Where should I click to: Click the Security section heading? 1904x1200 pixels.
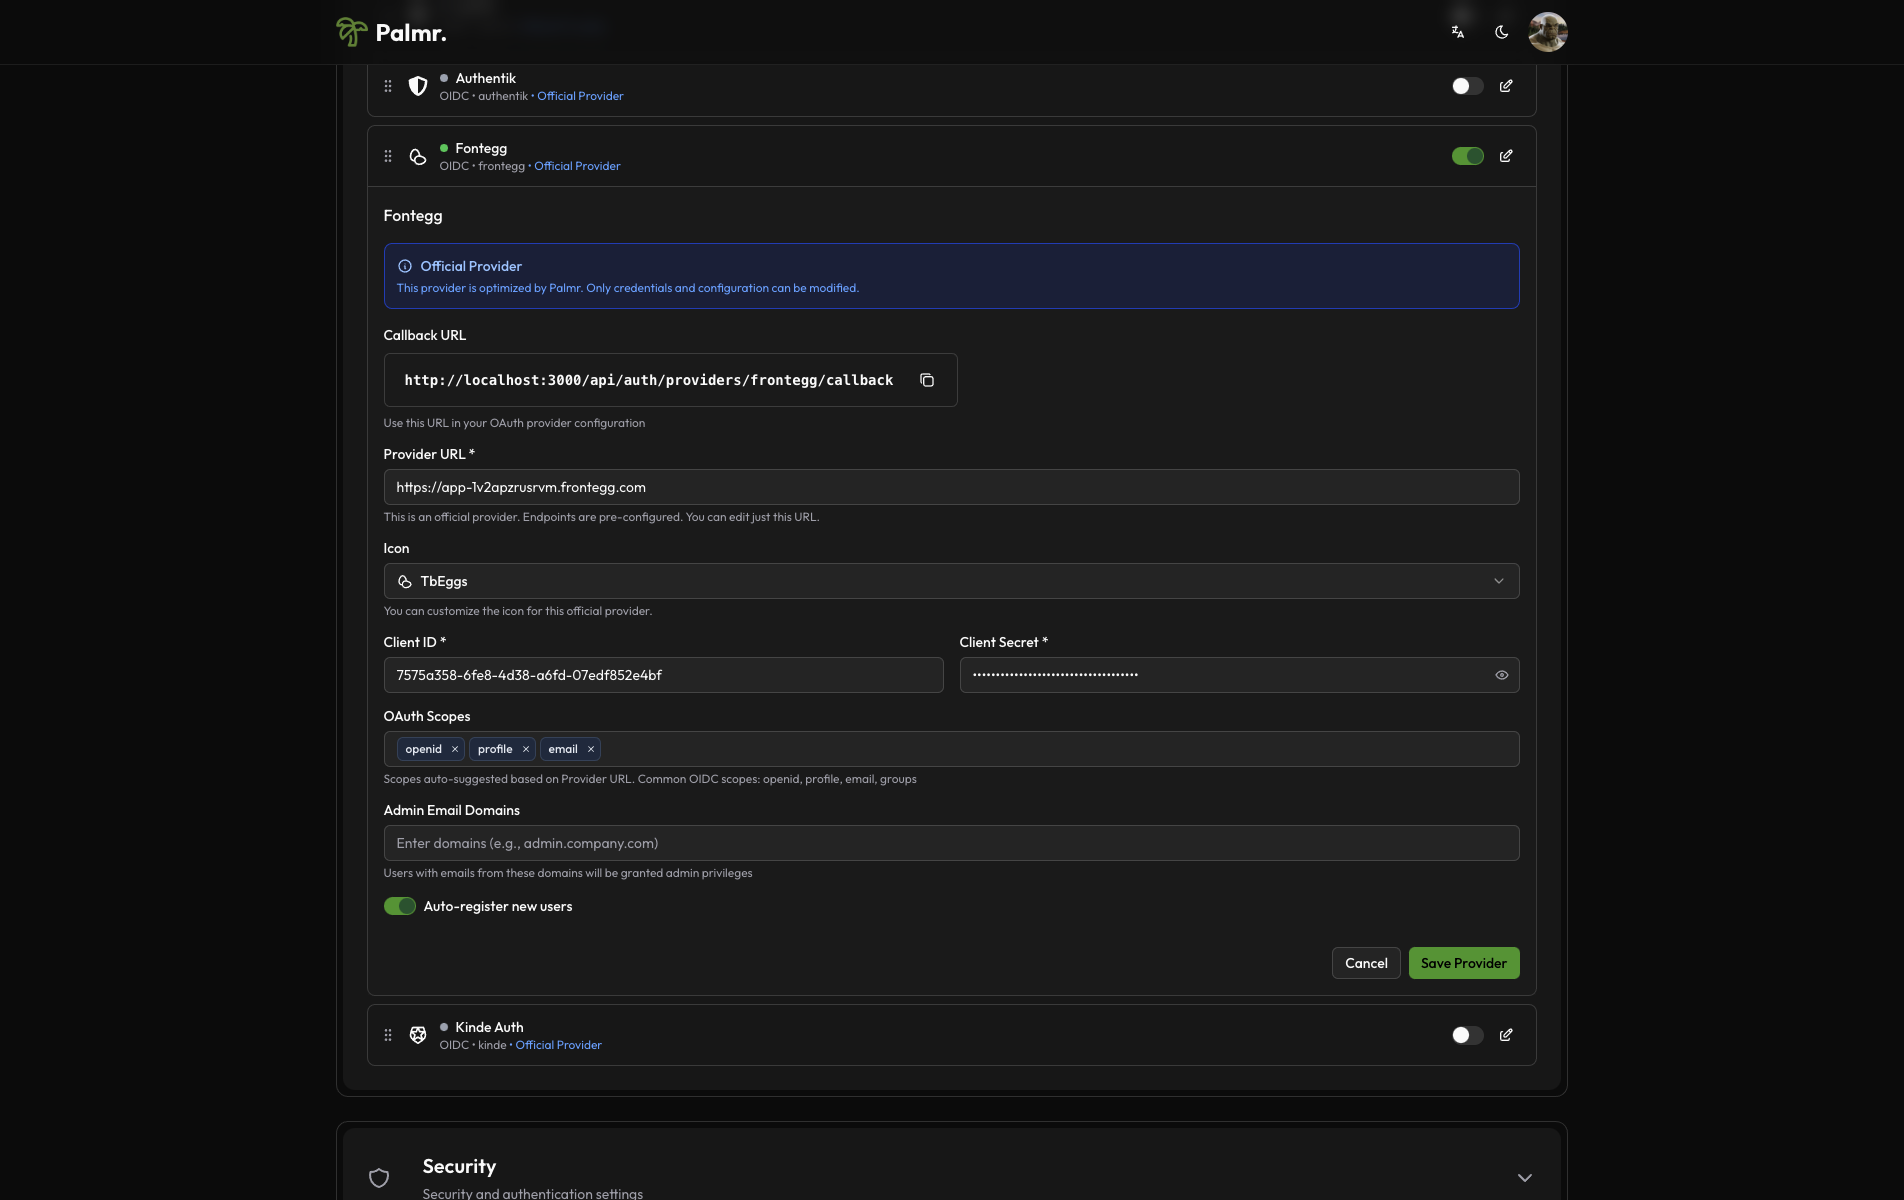click(459, 1166)
